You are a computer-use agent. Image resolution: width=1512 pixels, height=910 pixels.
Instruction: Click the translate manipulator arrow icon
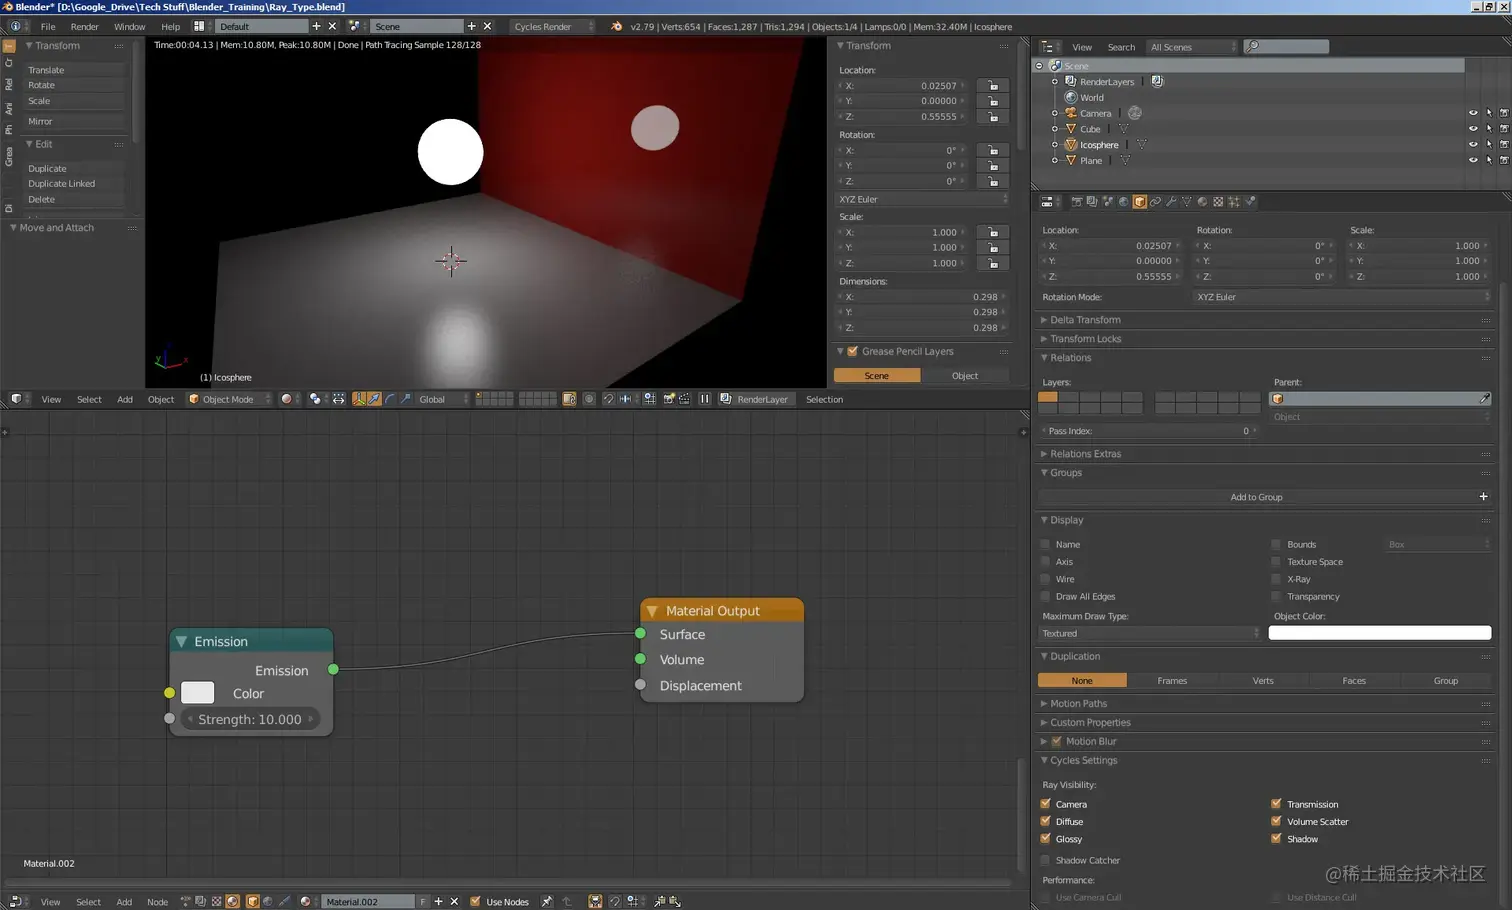click(374, 399)
